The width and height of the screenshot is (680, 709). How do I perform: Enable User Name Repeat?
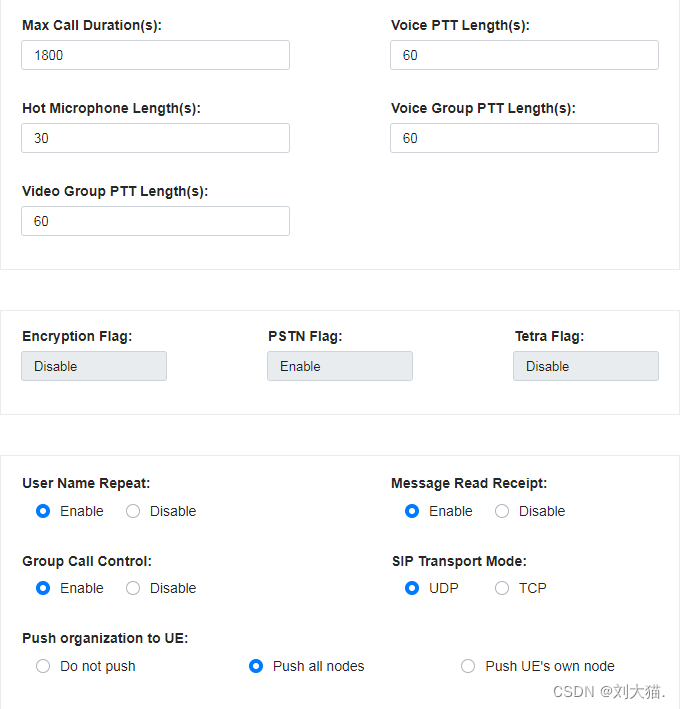(x=43, y=511)
